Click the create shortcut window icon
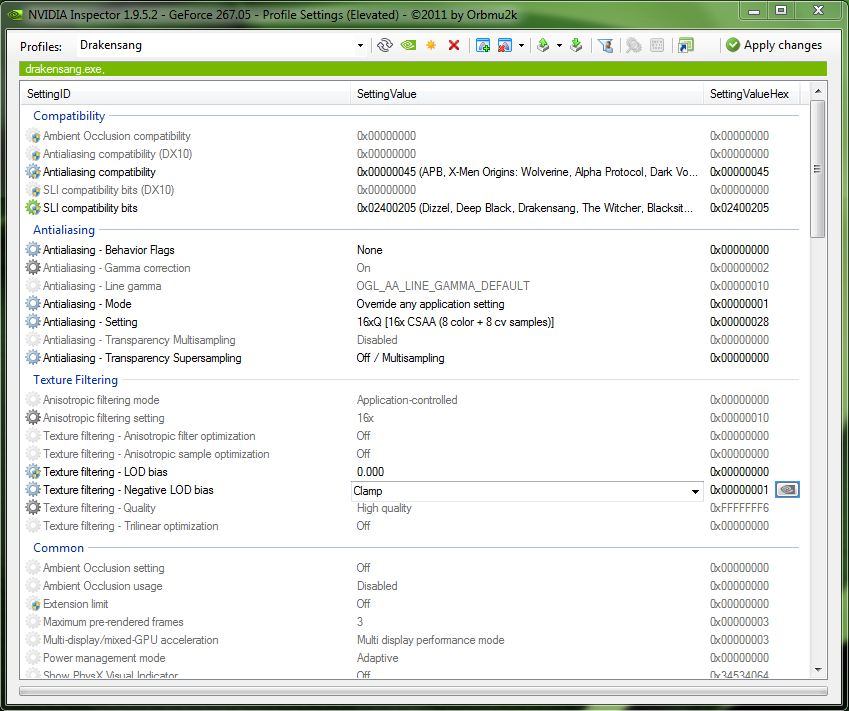The height and width of the screenshot is (711, 849). 685,45
